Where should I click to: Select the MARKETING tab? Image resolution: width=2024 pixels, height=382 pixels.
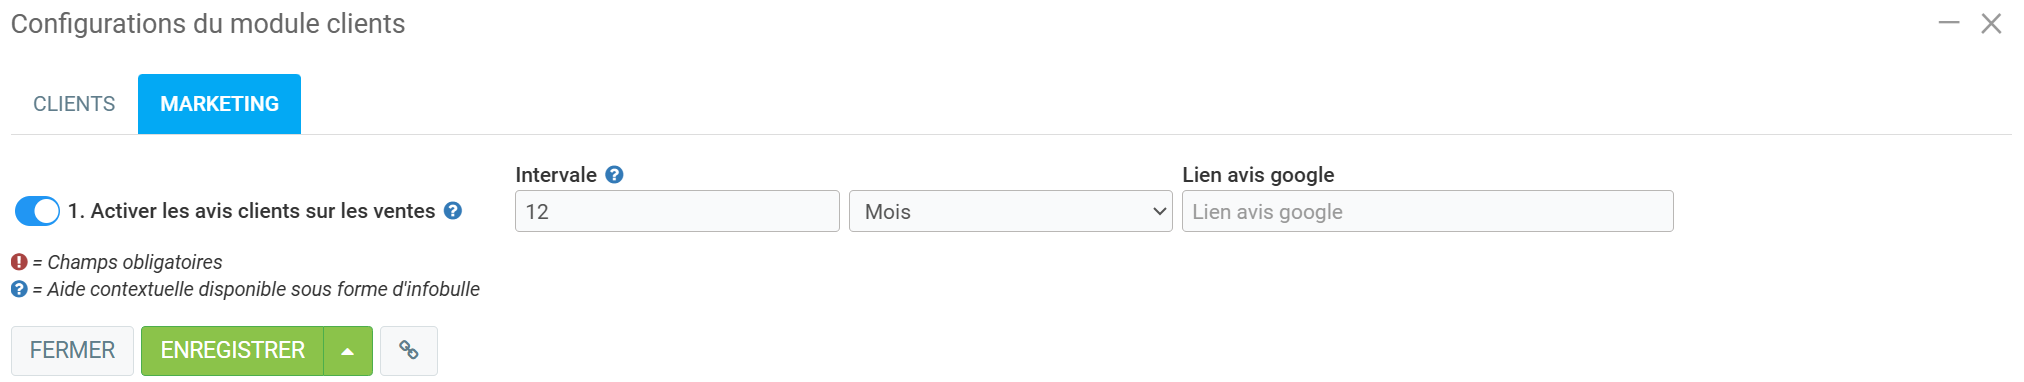pyautogui.click(x=220, y=104)
